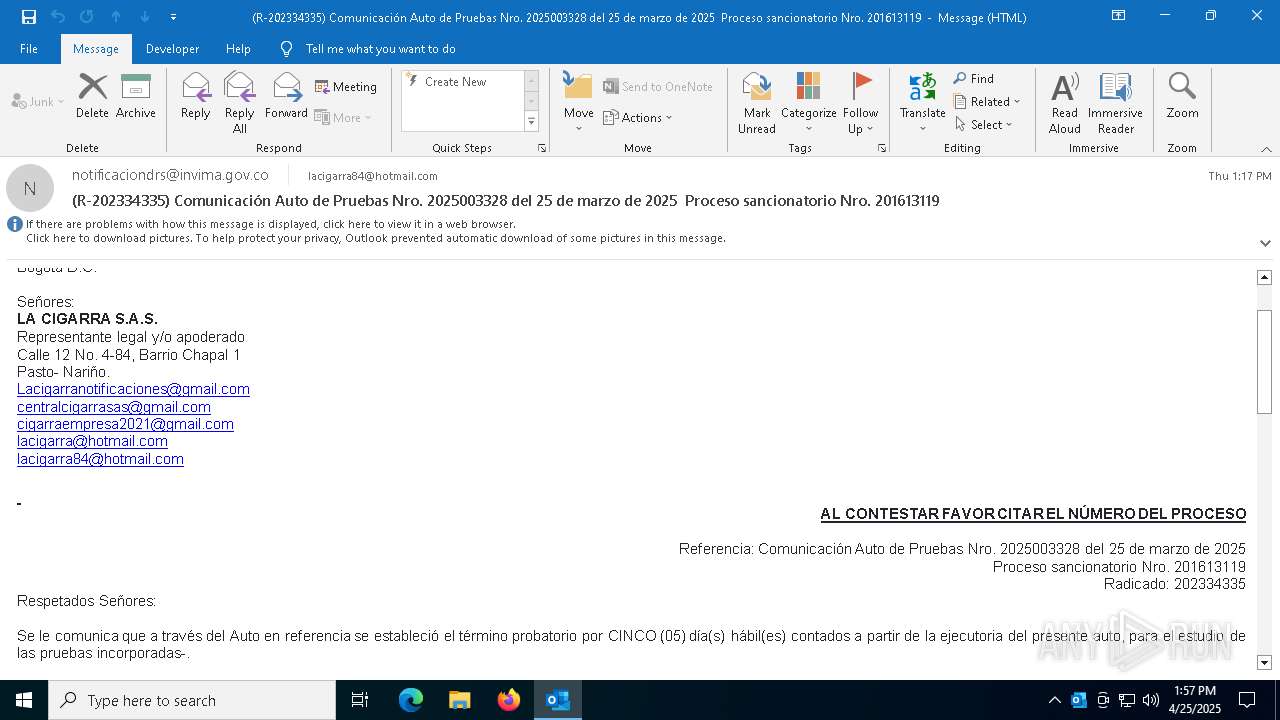The width and height of the screenshot is (1280, 720).
Task: Show hidden system tray icons
Action: point(1054,700)
